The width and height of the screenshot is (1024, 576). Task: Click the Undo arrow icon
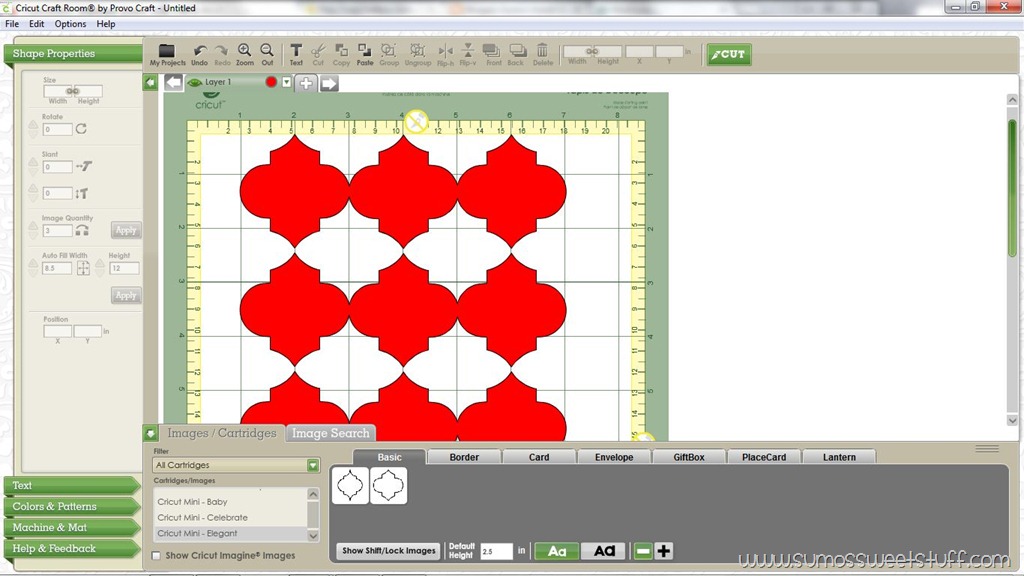click(x=200, y=51)
